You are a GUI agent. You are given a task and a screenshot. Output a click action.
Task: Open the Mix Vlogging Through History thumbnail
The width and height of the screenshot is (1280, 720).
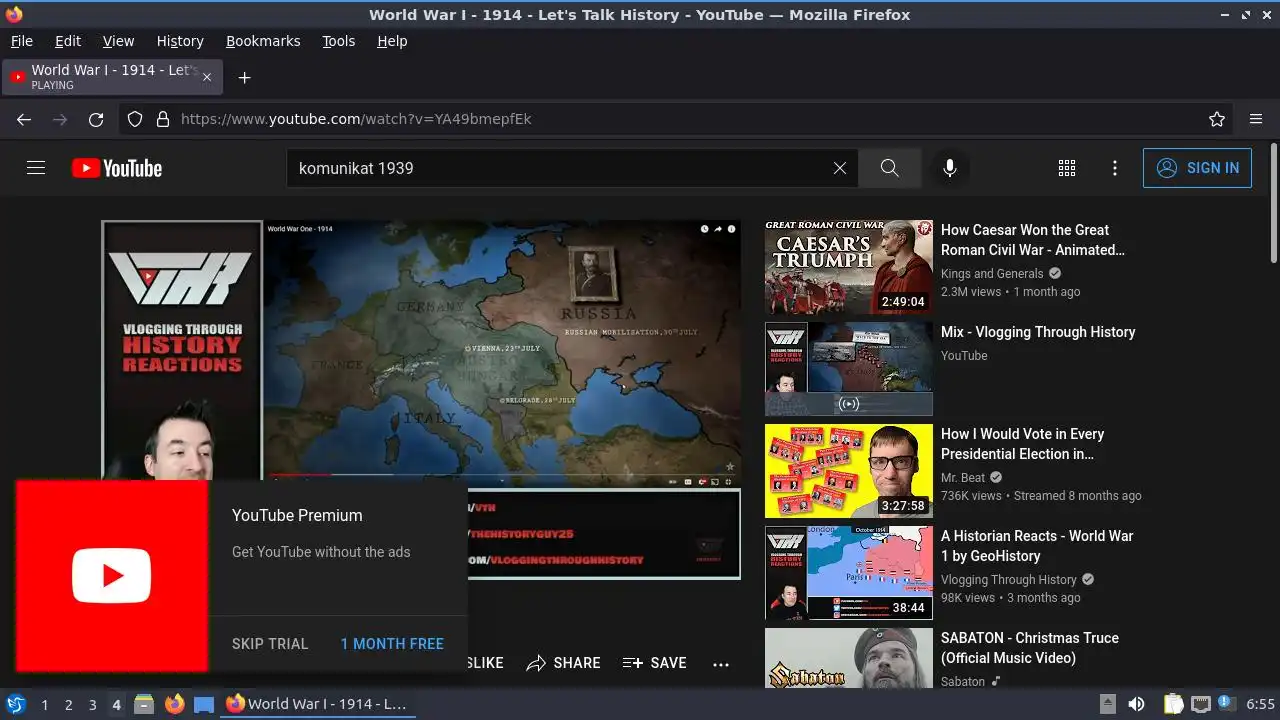[849, 369]
